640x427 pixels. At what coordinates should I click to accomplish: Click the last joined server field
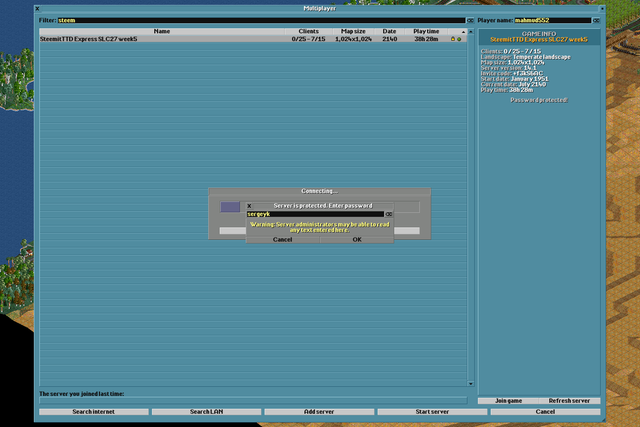(253, 401)
